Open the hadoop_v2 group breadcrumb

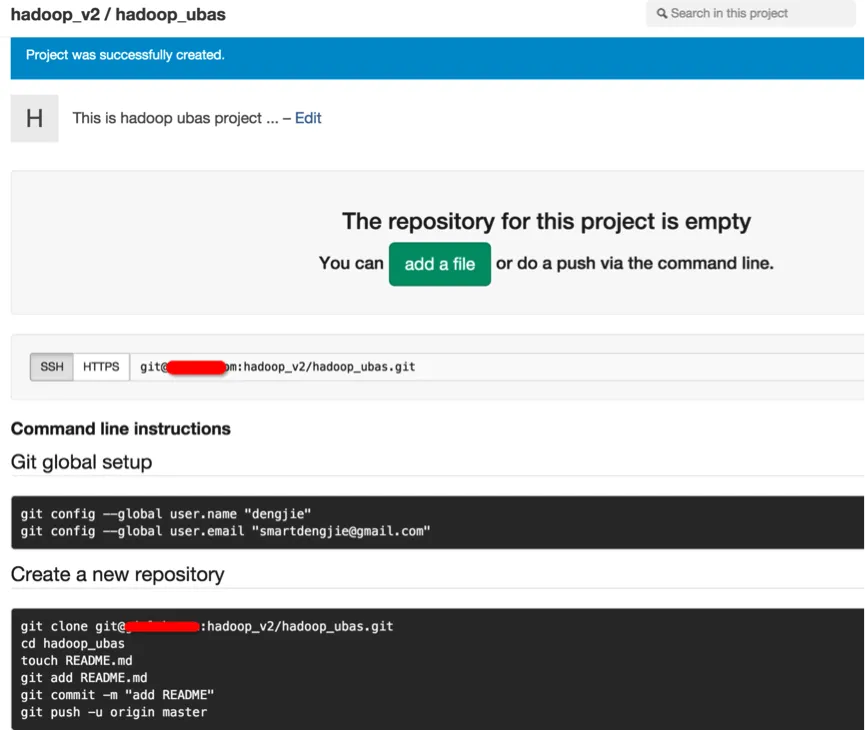point(52,15)
